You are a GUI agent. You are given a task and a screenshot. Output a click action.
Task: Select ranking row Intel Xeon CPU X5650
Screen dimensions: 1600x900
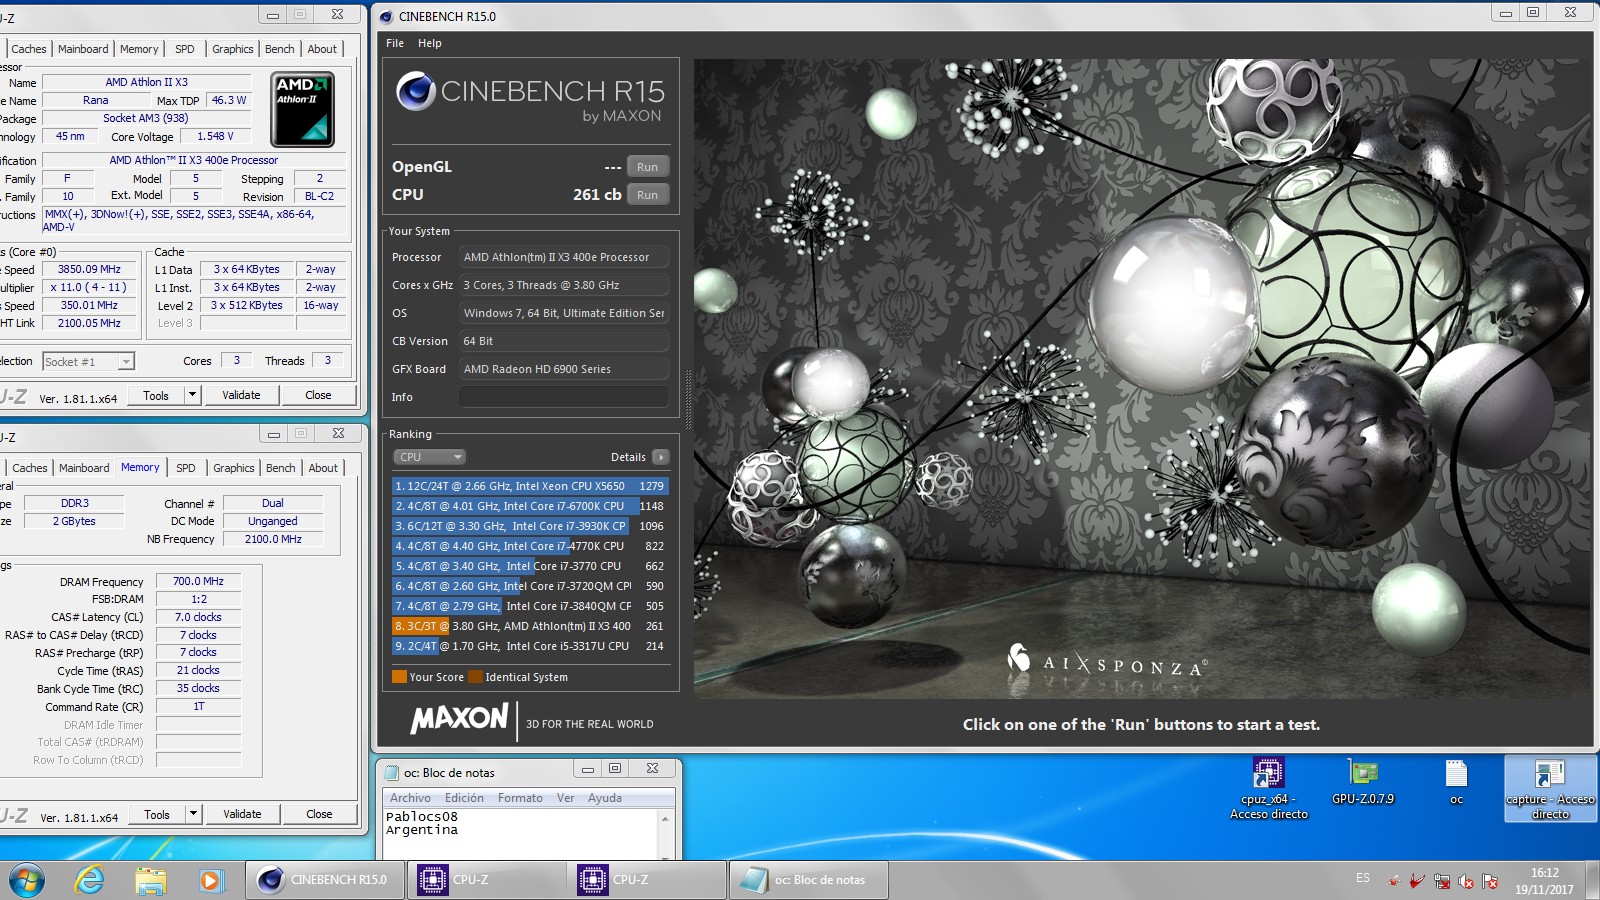(x=530, y=486)
